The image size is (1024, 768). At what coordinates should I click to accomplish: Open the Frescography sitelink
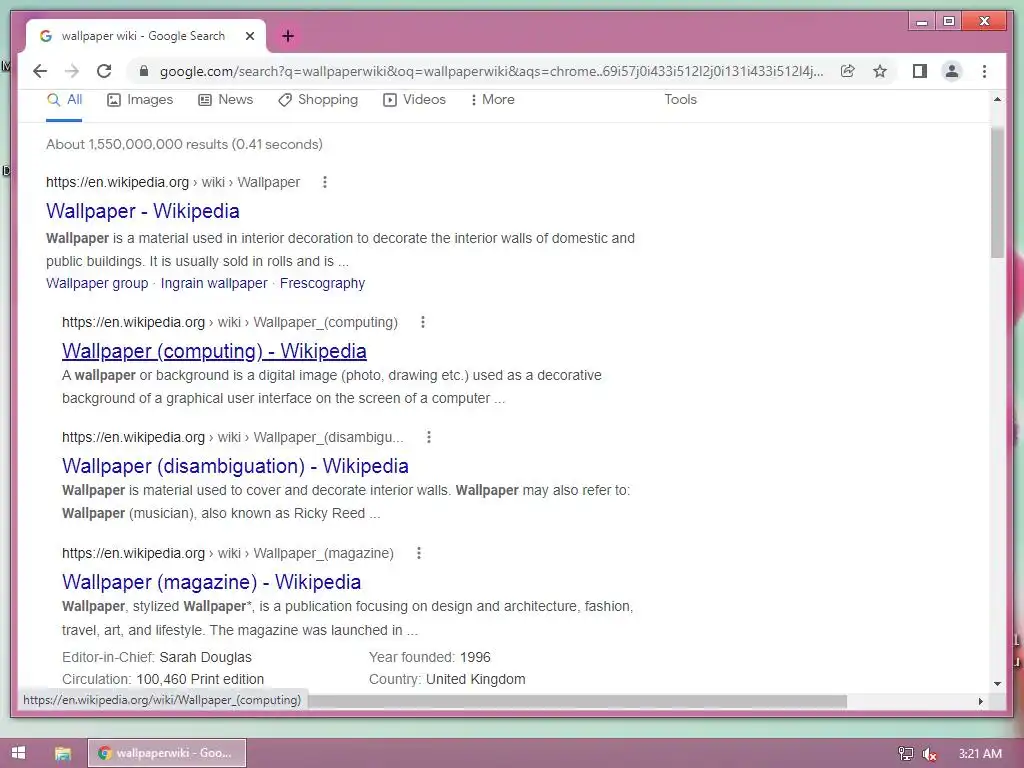click(323, 283)
